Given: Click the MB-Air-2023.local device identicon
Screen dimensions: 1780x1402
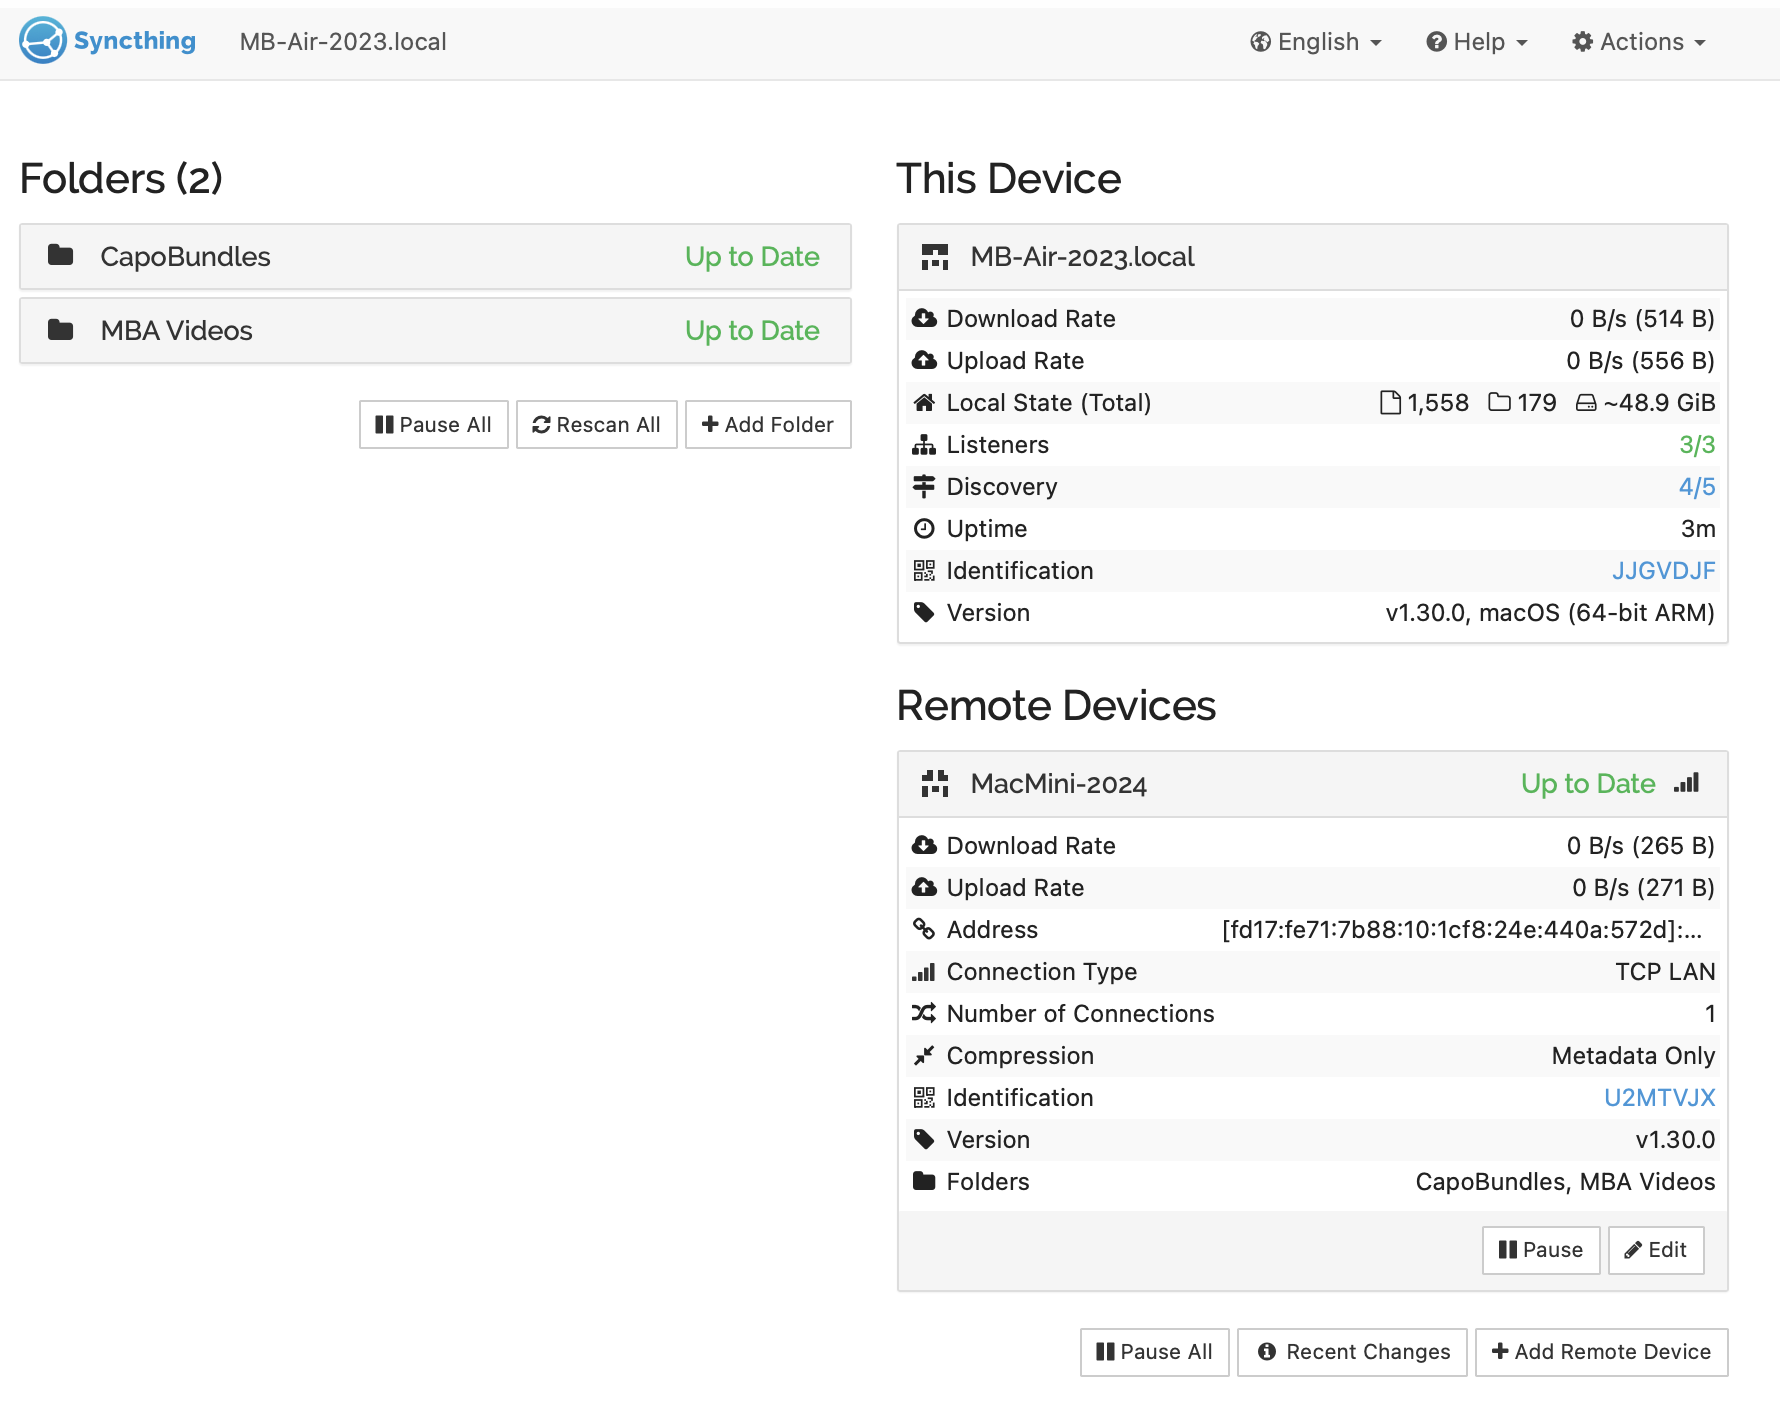Looking at the screenshot, I should coord(935,257).
